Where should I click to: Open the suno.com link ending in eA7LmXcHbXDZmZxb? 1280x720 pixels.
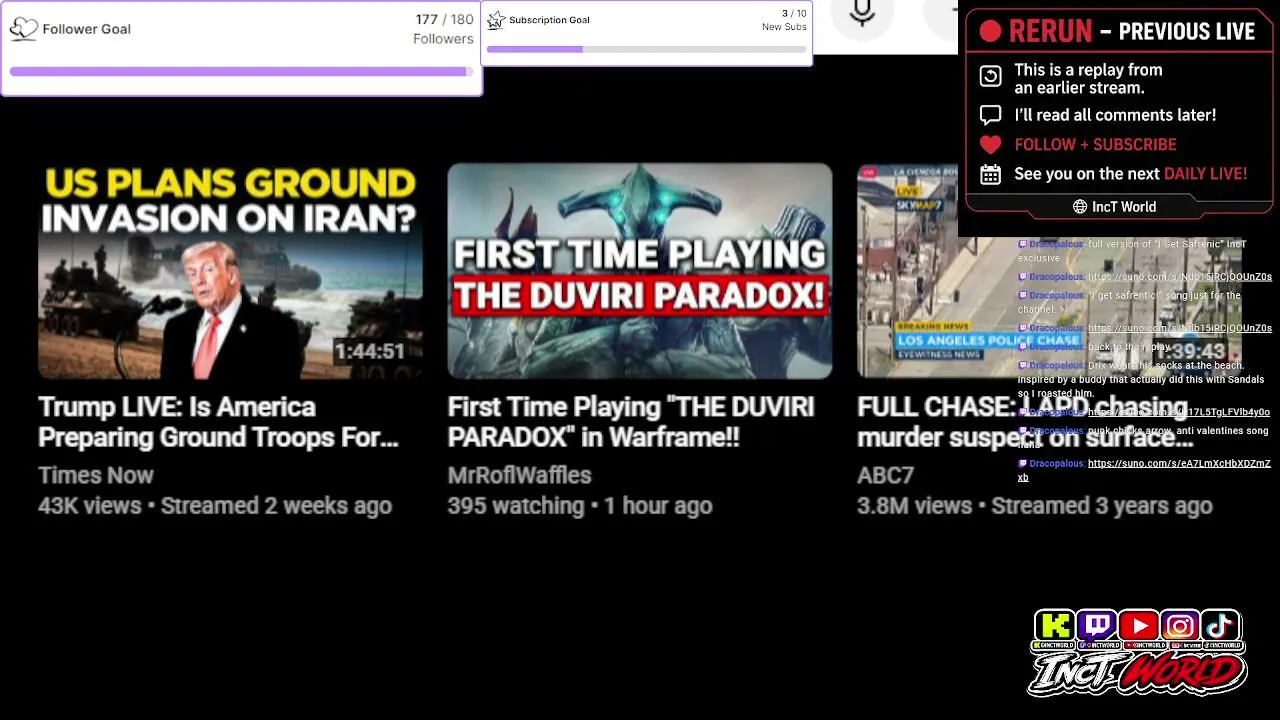(1144, 470)
